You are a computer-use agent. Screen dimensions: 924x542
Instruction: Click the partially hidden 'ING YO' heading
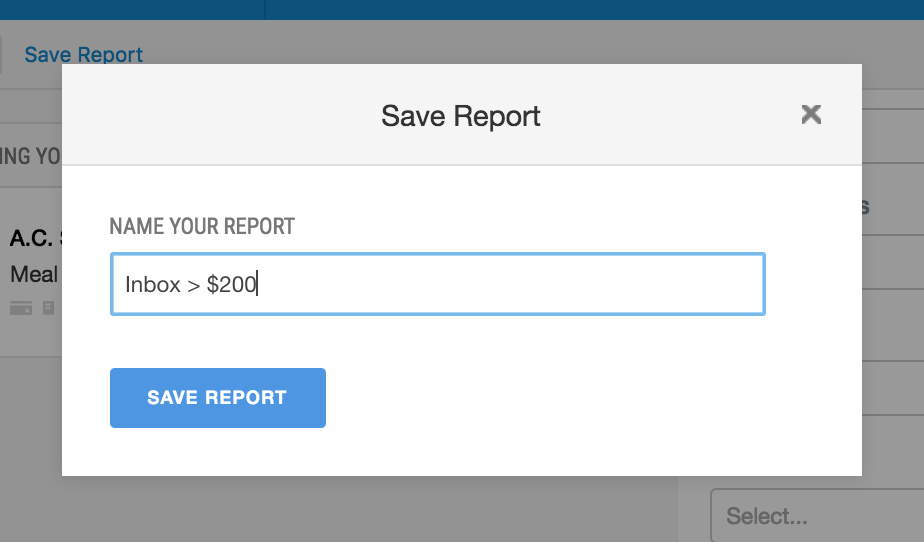pos(30,156)
